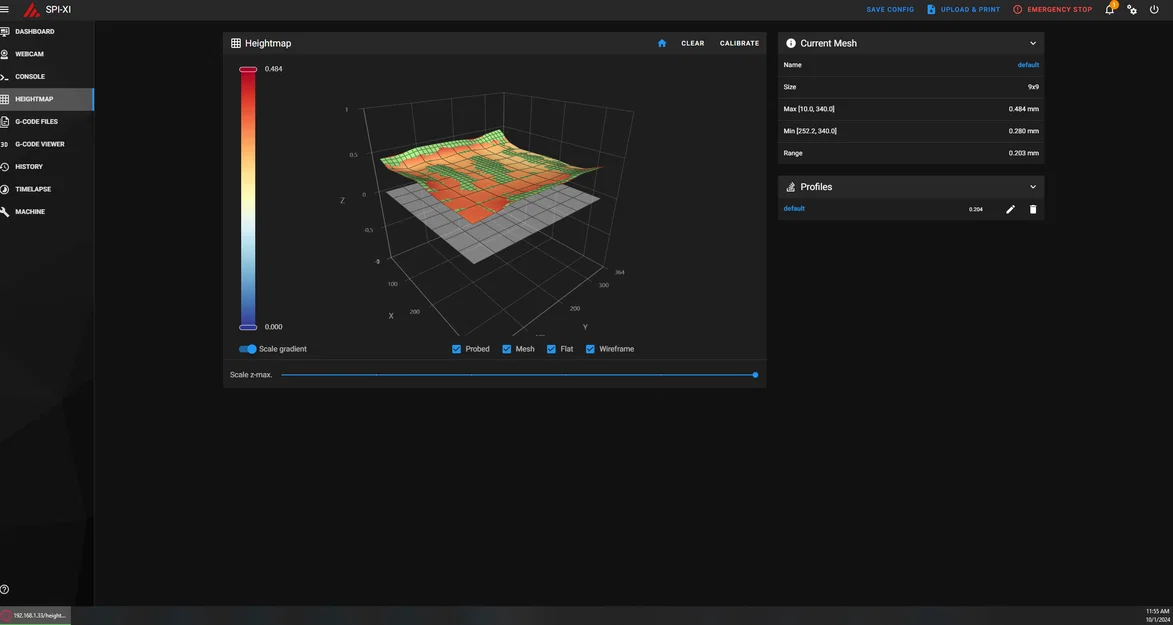Delete default profile with trash icon

point(1033,210)
